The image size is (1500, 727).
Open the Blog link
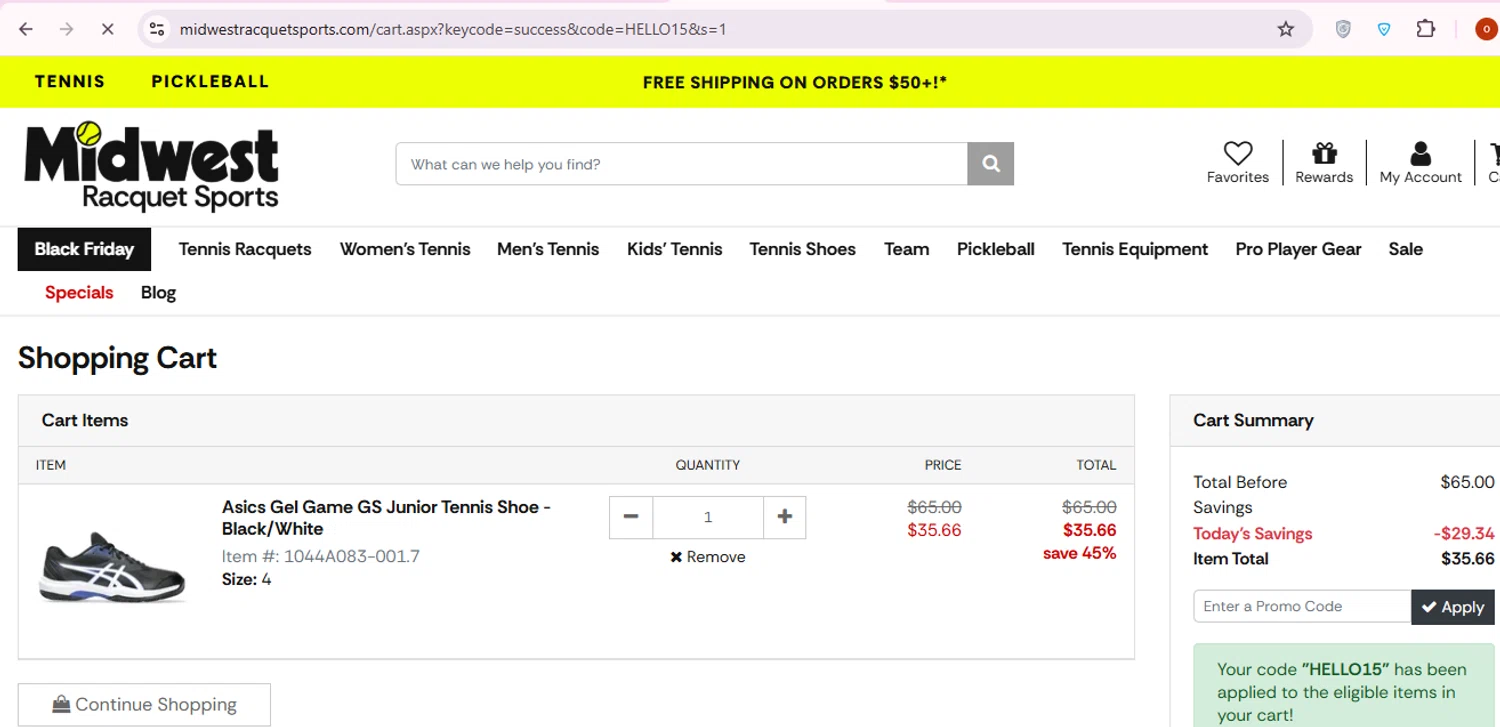[158, 292]
